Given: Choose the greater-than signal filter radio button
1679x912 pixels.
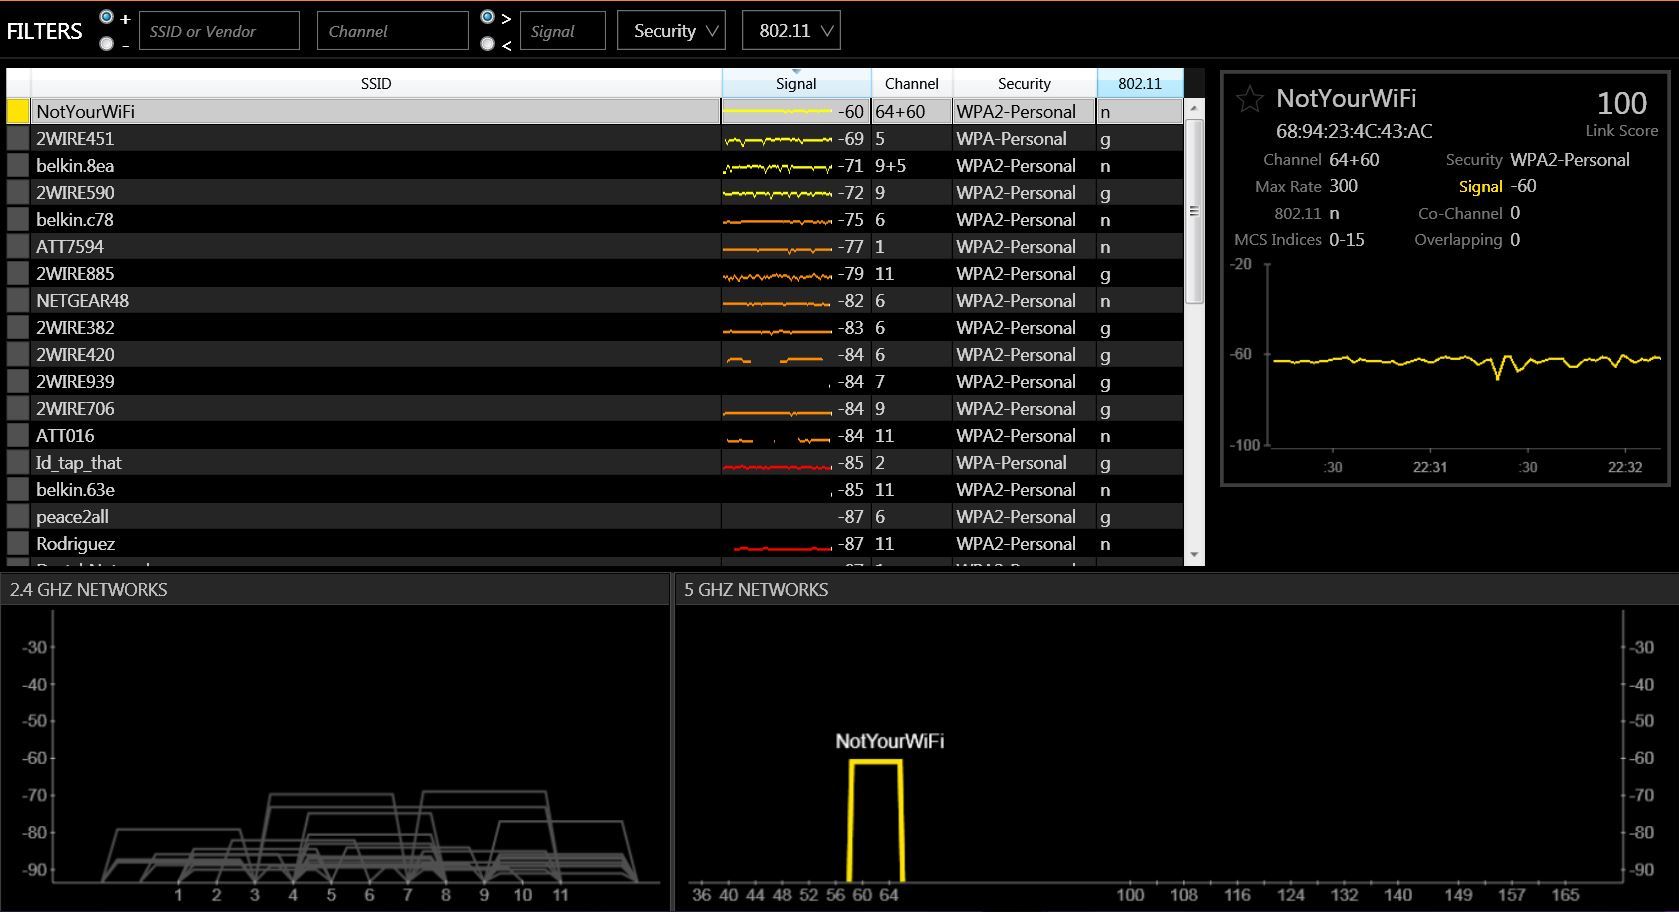Looking at the screenshot, I should coord(487,17).
